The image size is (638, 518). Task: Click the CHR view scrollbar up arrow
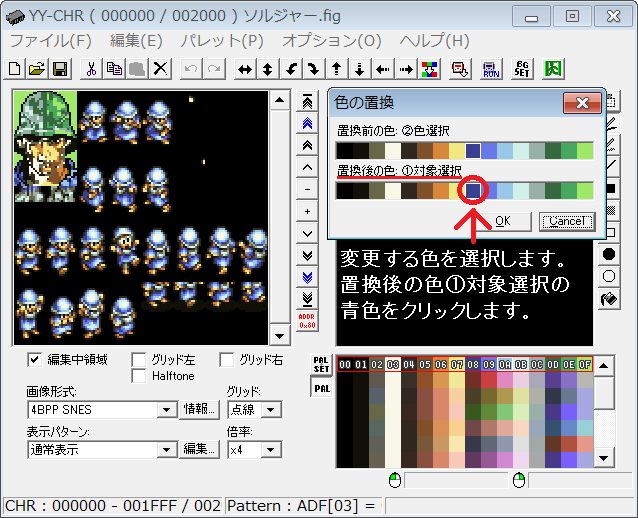pyautogui.click(x=280, y=100)
